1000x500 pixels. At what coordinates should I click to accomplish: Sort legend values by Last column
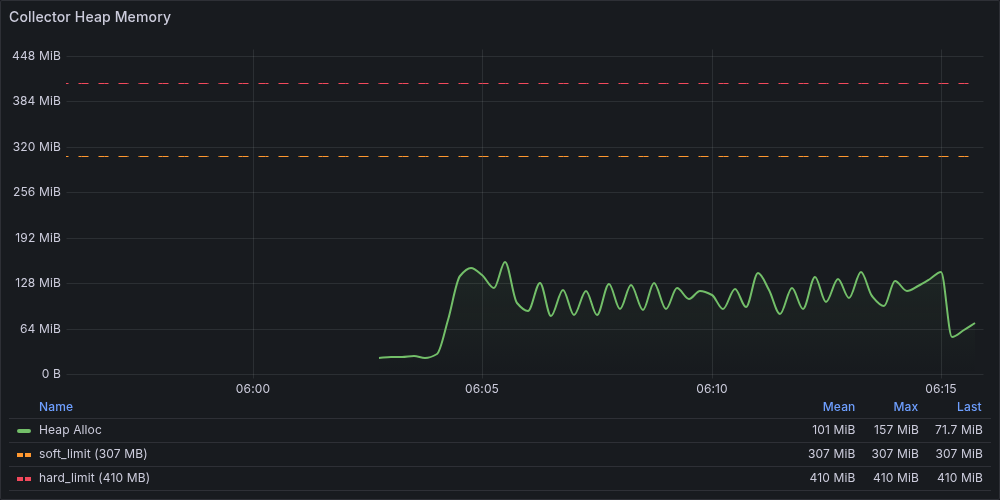click(x=968, y=407)
